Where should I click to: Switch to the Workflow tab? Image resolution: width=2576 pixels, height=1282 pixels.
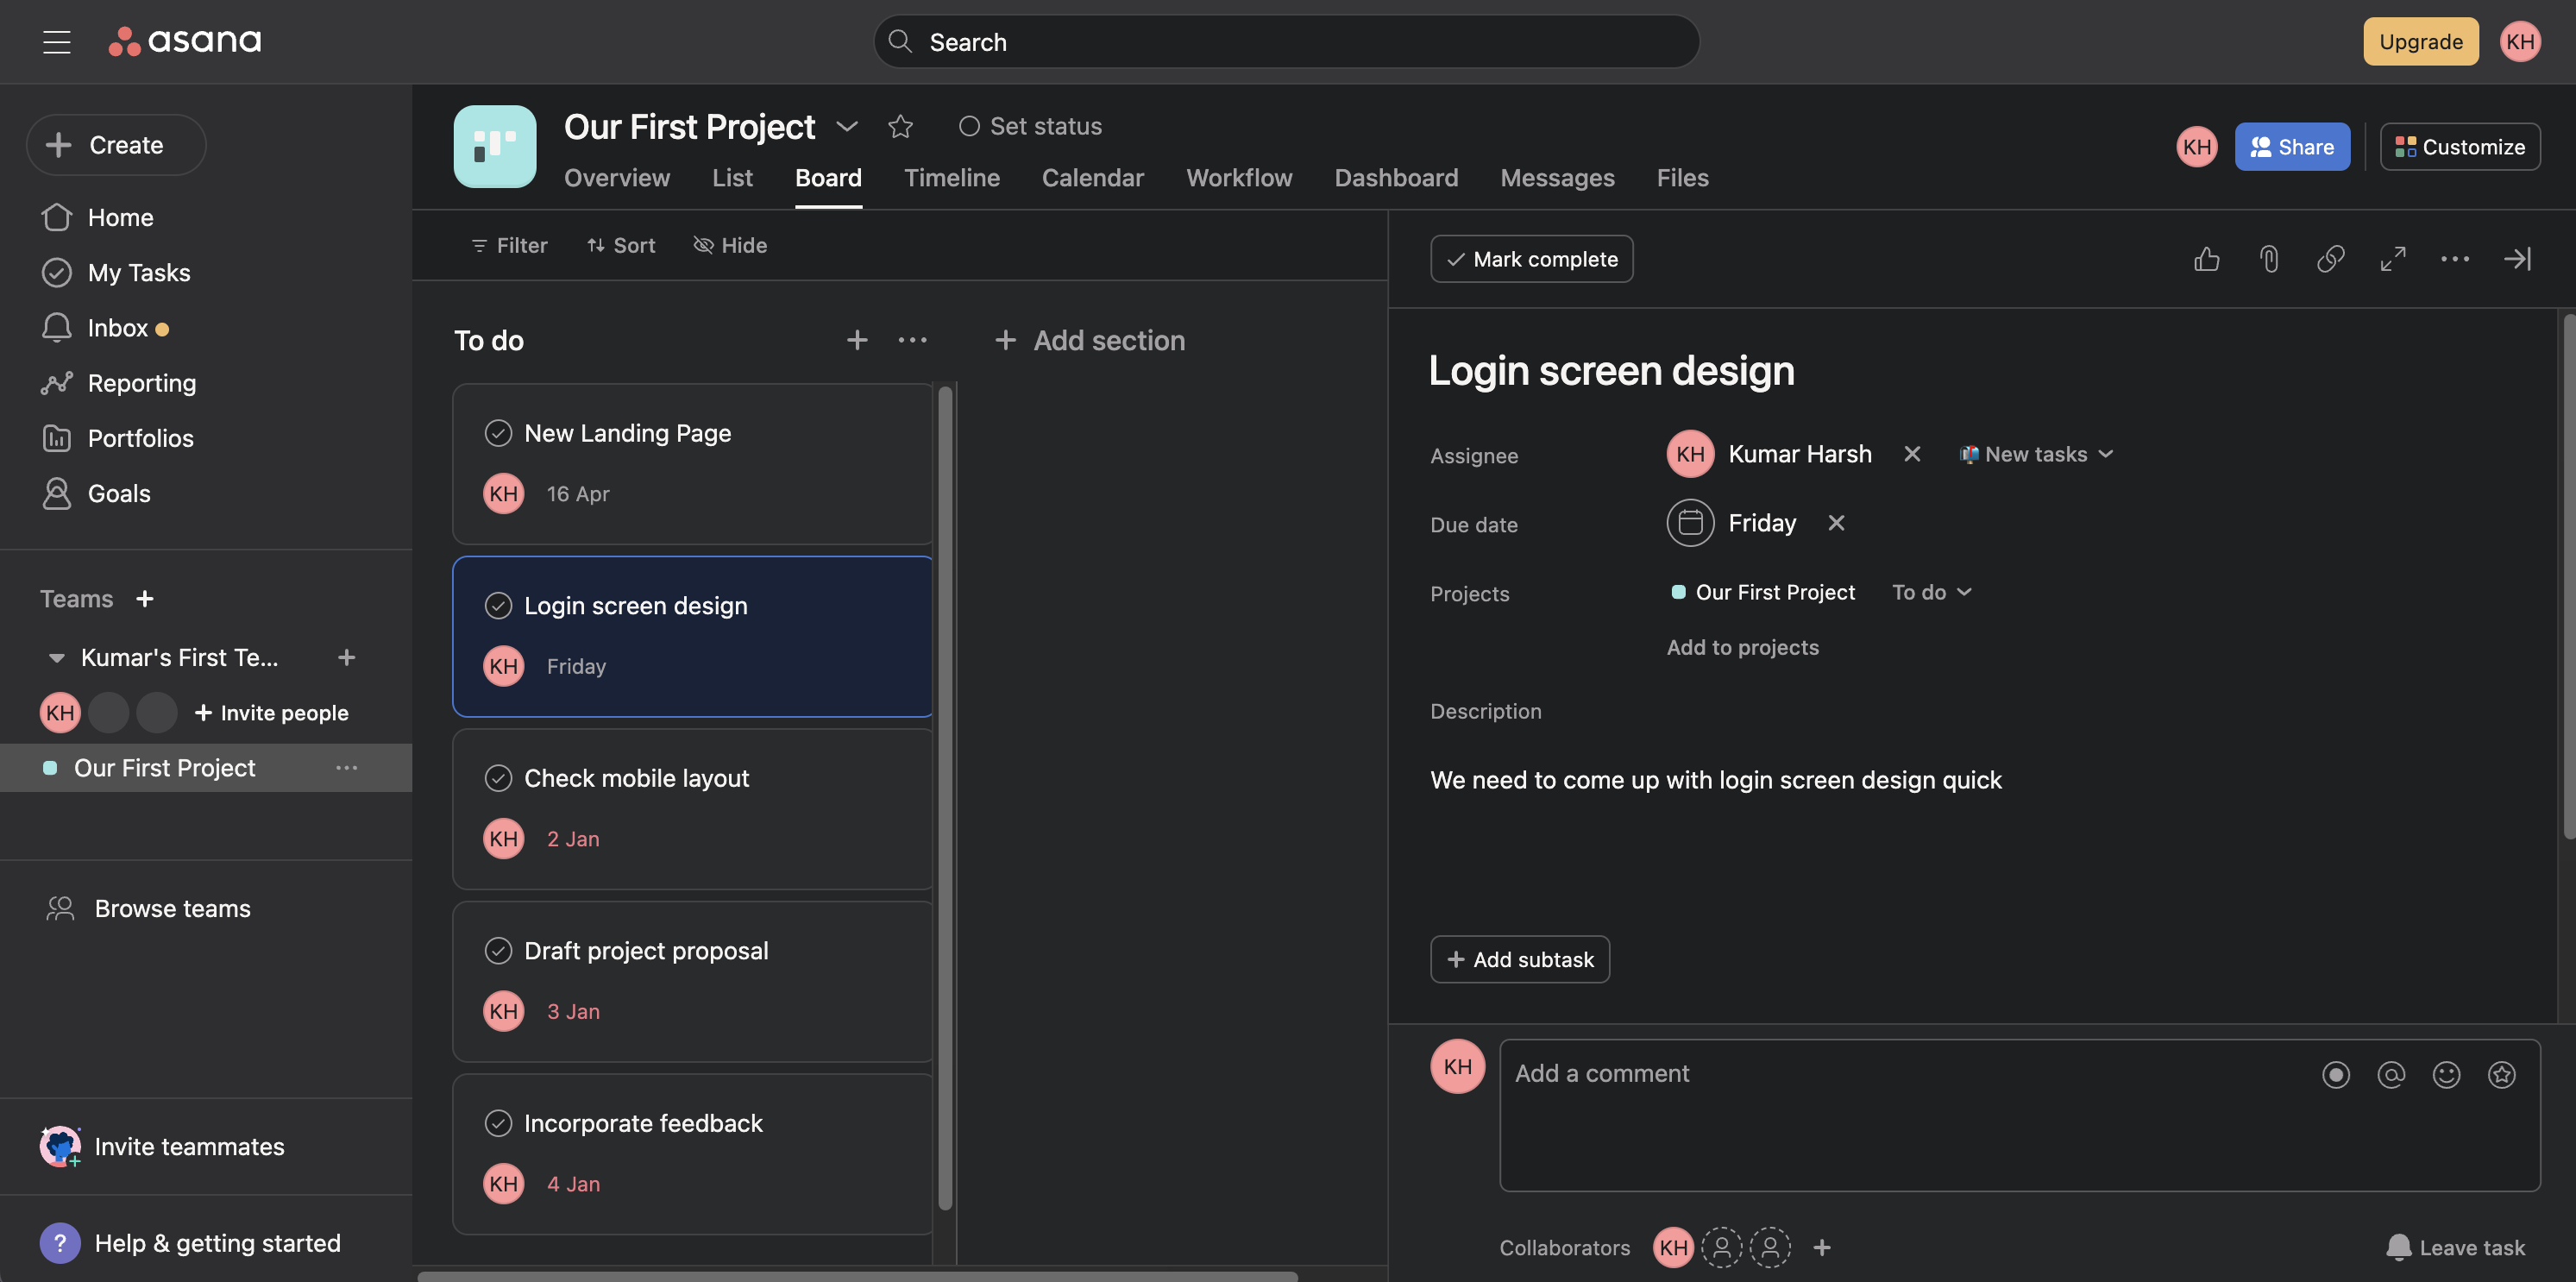[1239, 178]
